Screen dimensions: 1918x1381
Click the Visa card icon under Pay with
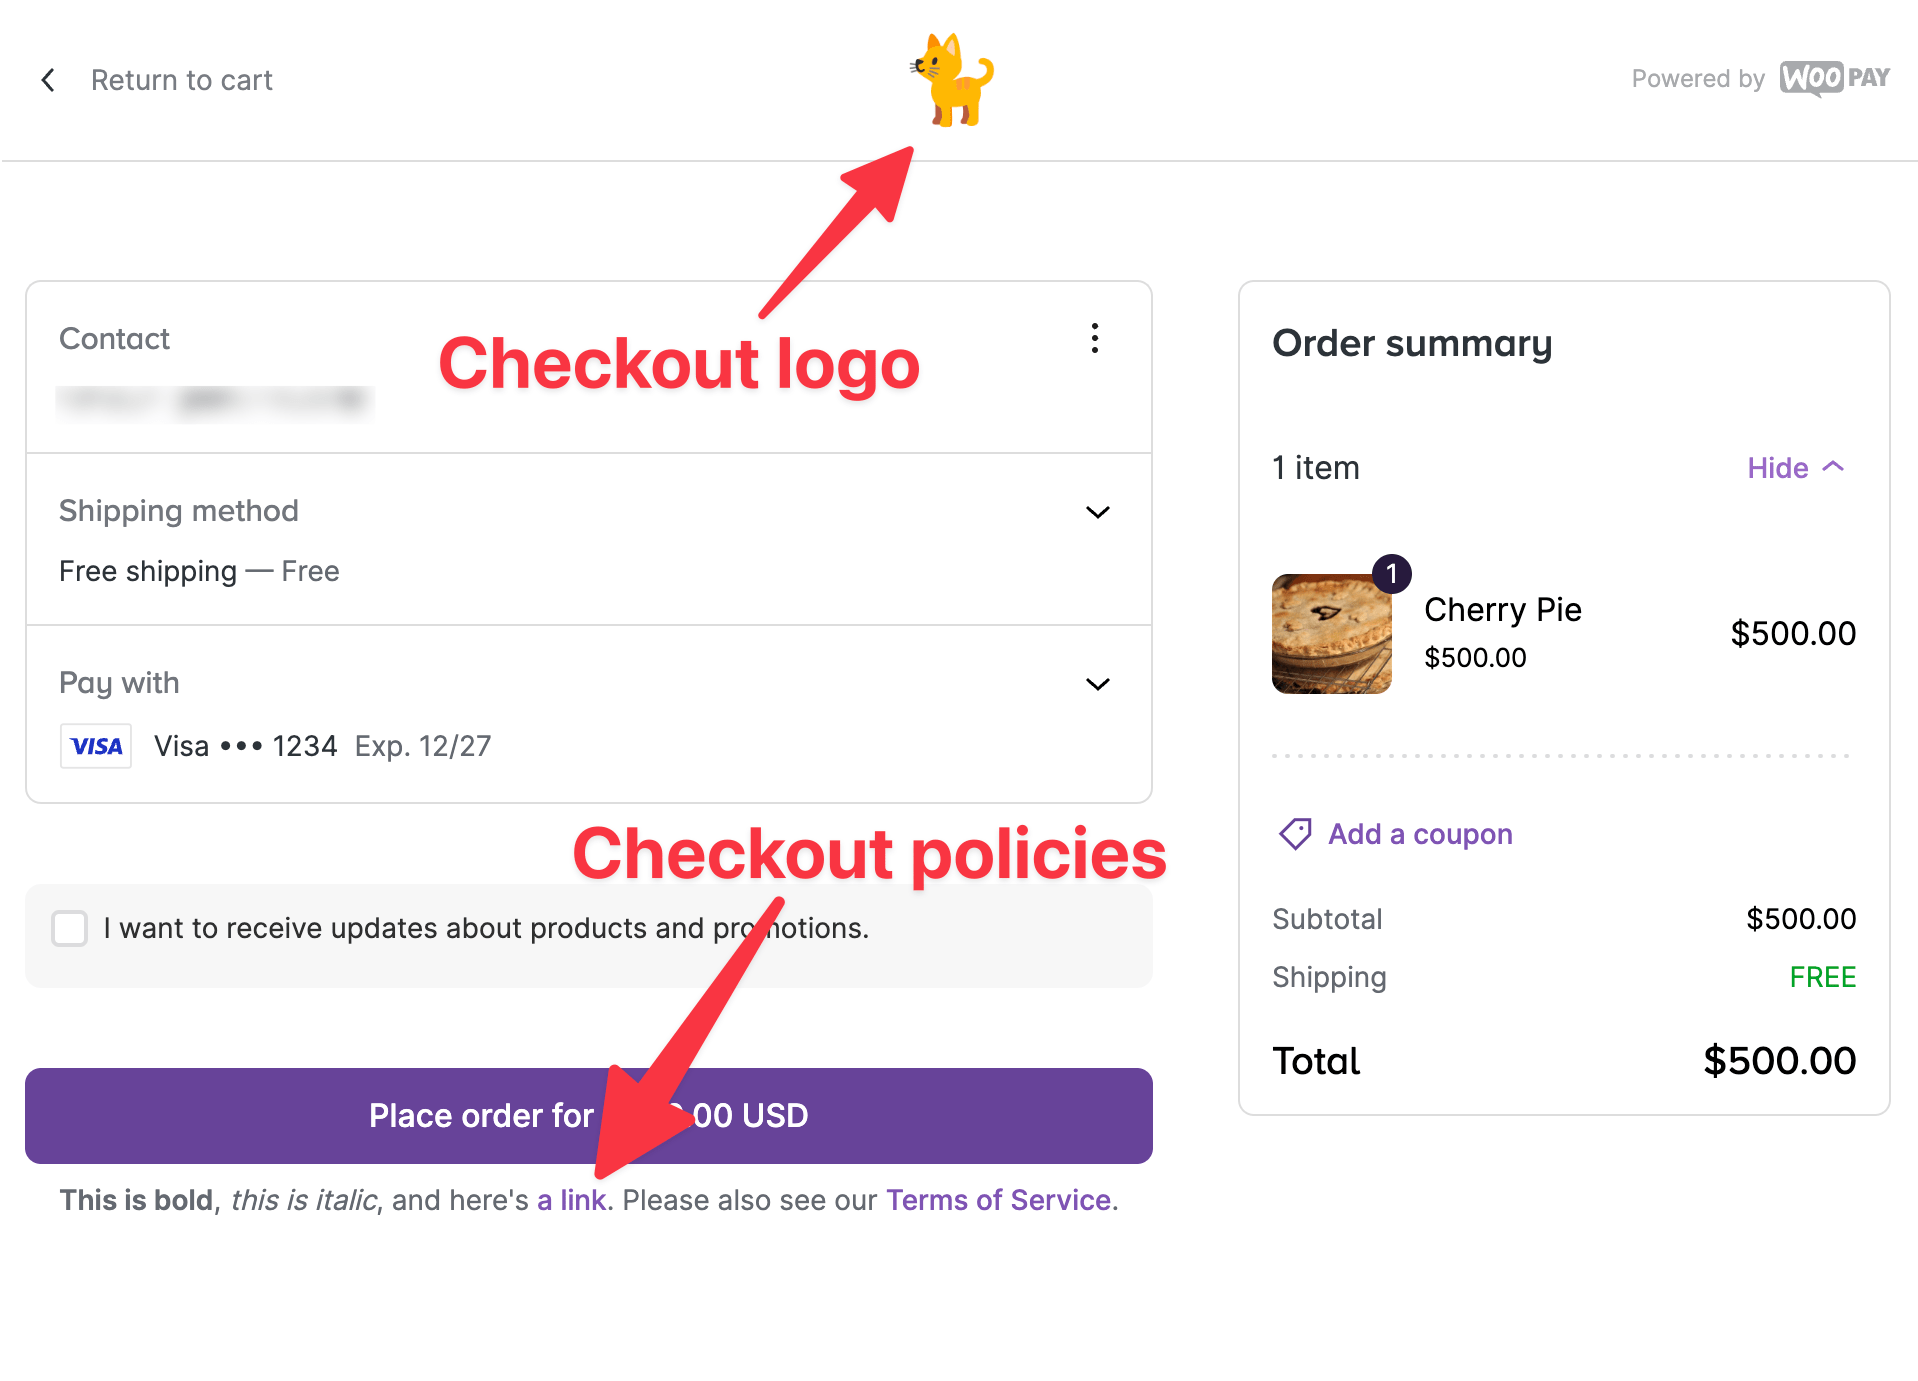(x=96, y=745)
